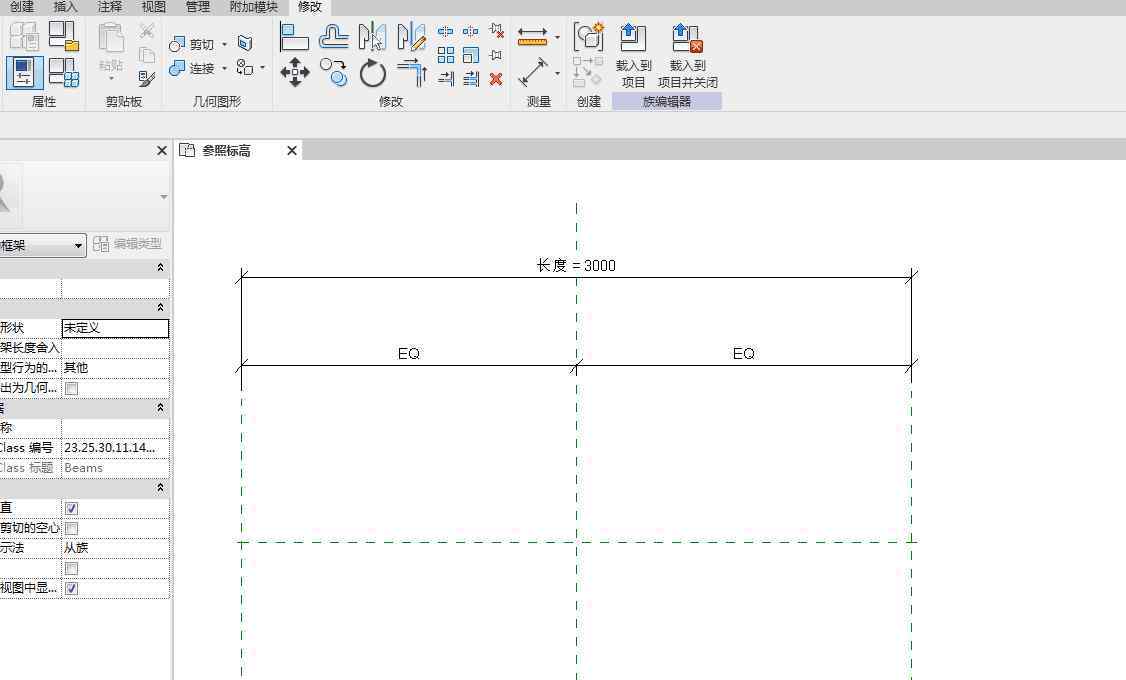Toggle the 视图中显... checkbox
Image resolution: width=1126 pixels, height=680 pixels.
click(71, 589)
